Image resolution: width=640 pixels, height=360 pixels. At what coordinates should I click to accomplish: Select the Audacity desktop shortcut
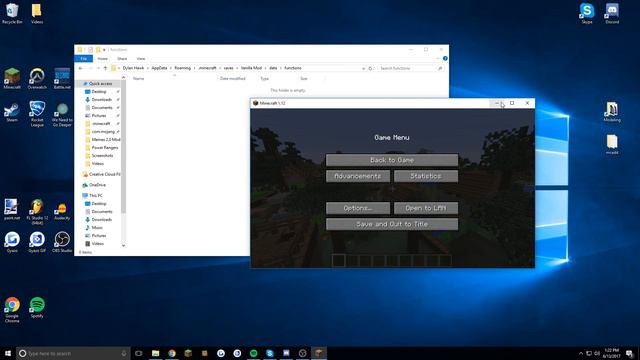[62, 211]
